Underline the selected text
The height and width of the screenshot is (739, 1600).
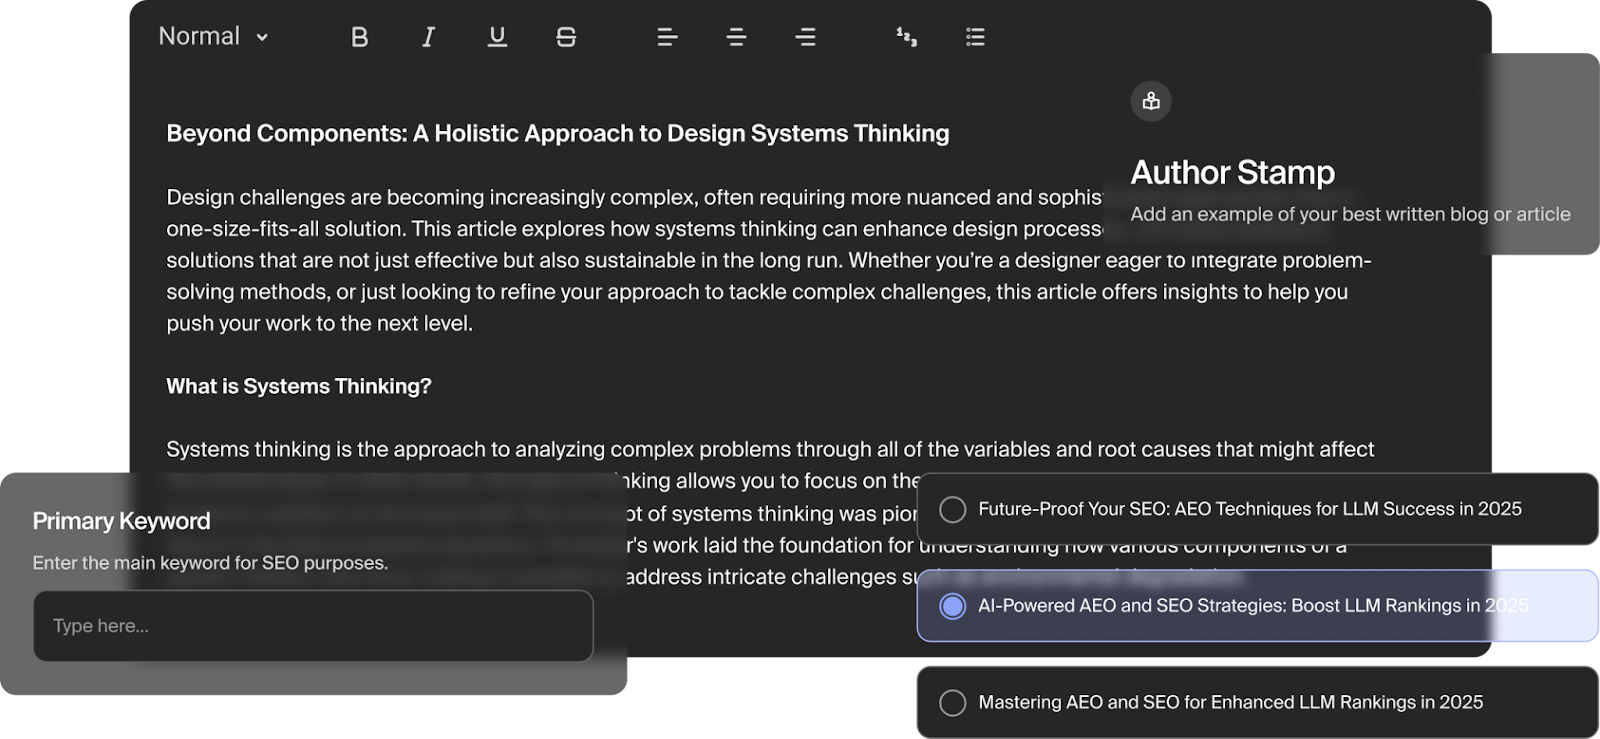point(497,37)
